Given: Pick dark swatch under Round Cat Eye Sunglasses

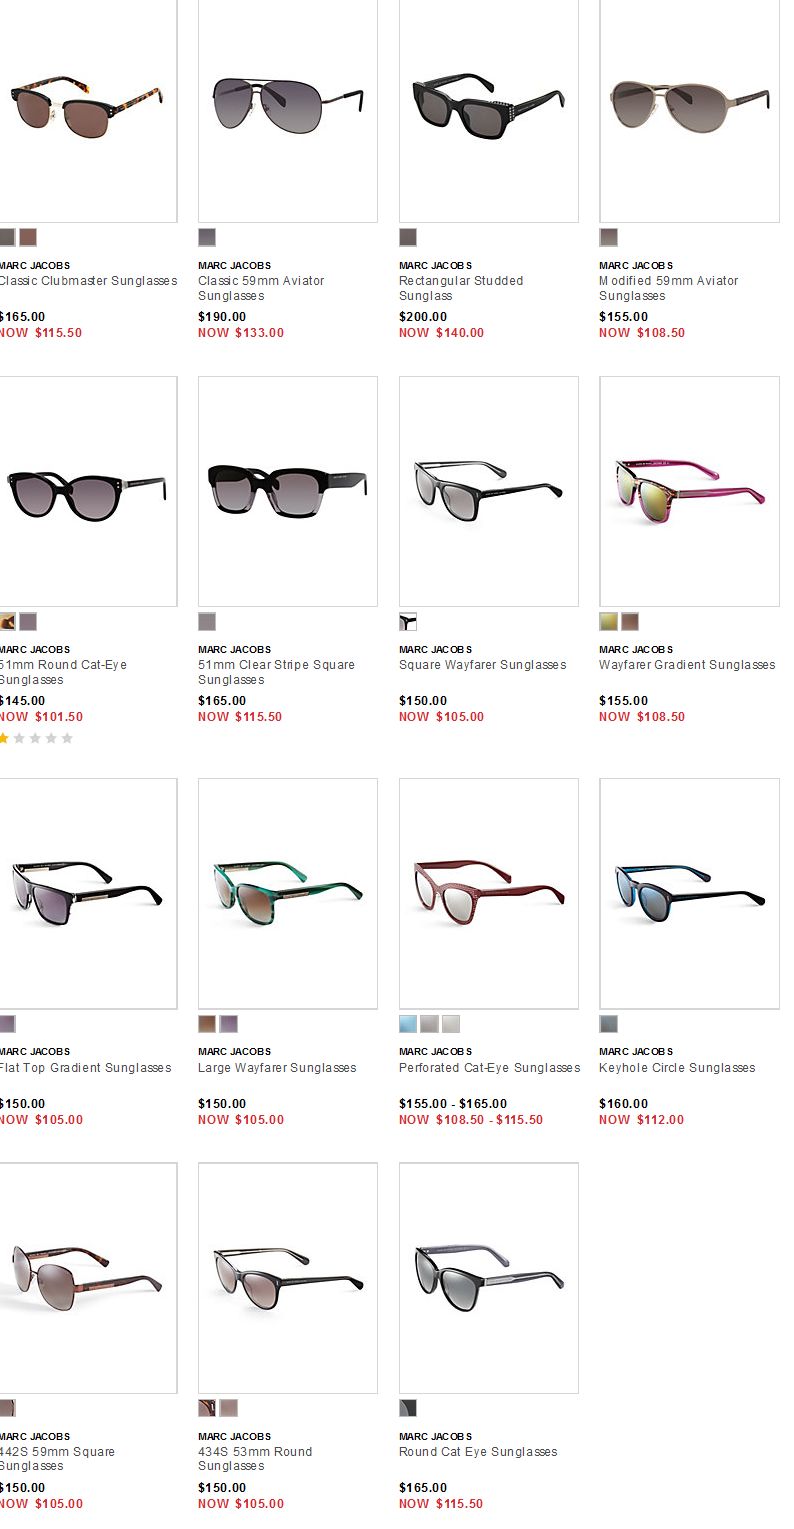Looking at the screenshot, I should point(408,1408).
